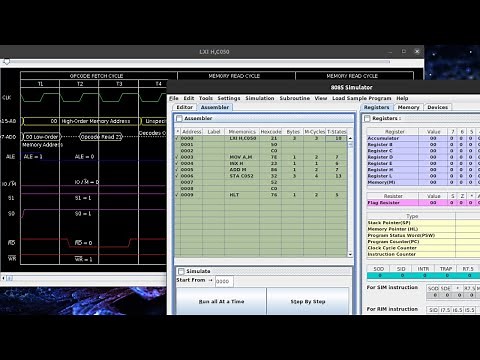Image resolution: width=480 pixels, height=360 pixels.
Task: Click the M-Cycles column header
Action: tap(315, 132)
